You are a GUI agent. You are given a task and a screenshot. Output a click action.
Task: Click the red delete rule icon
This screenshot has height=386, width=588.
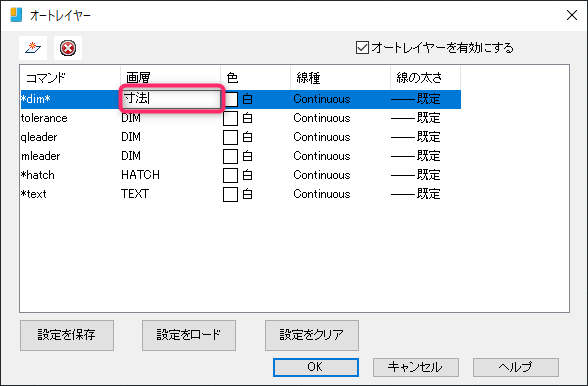click(68, 48)
